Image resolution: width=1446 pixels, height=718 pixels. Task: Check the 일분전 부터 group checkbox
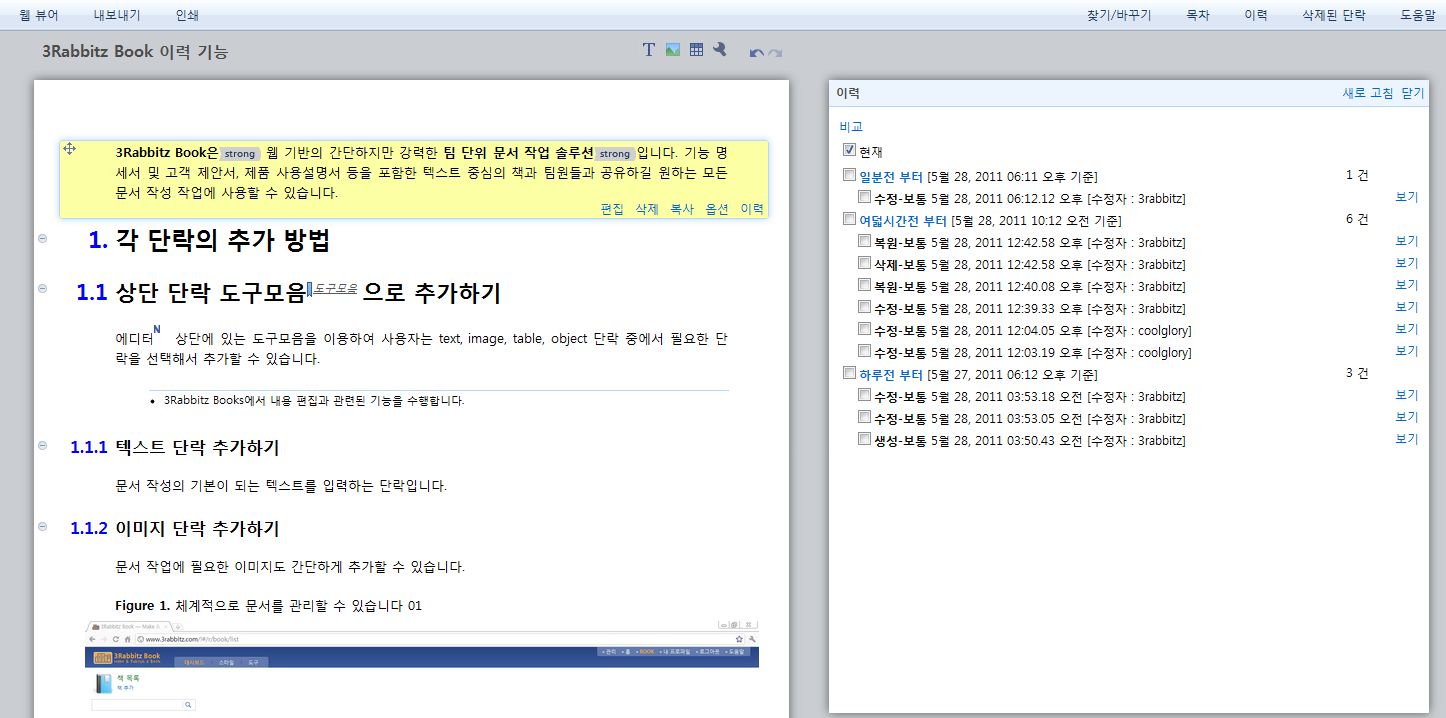[850, 175]
